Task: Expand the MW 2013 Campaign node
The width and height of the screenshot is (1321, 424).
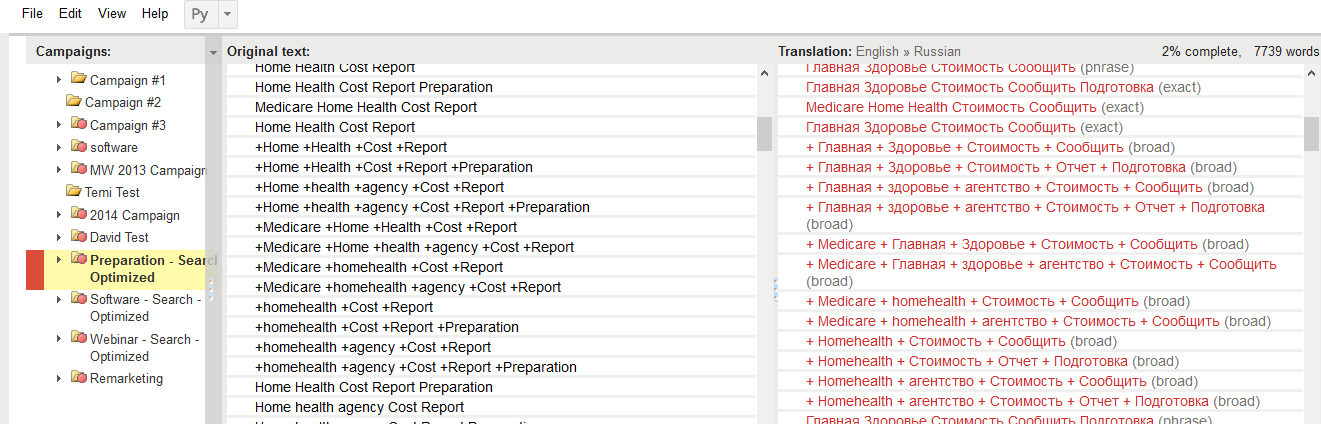Action: 59,170
